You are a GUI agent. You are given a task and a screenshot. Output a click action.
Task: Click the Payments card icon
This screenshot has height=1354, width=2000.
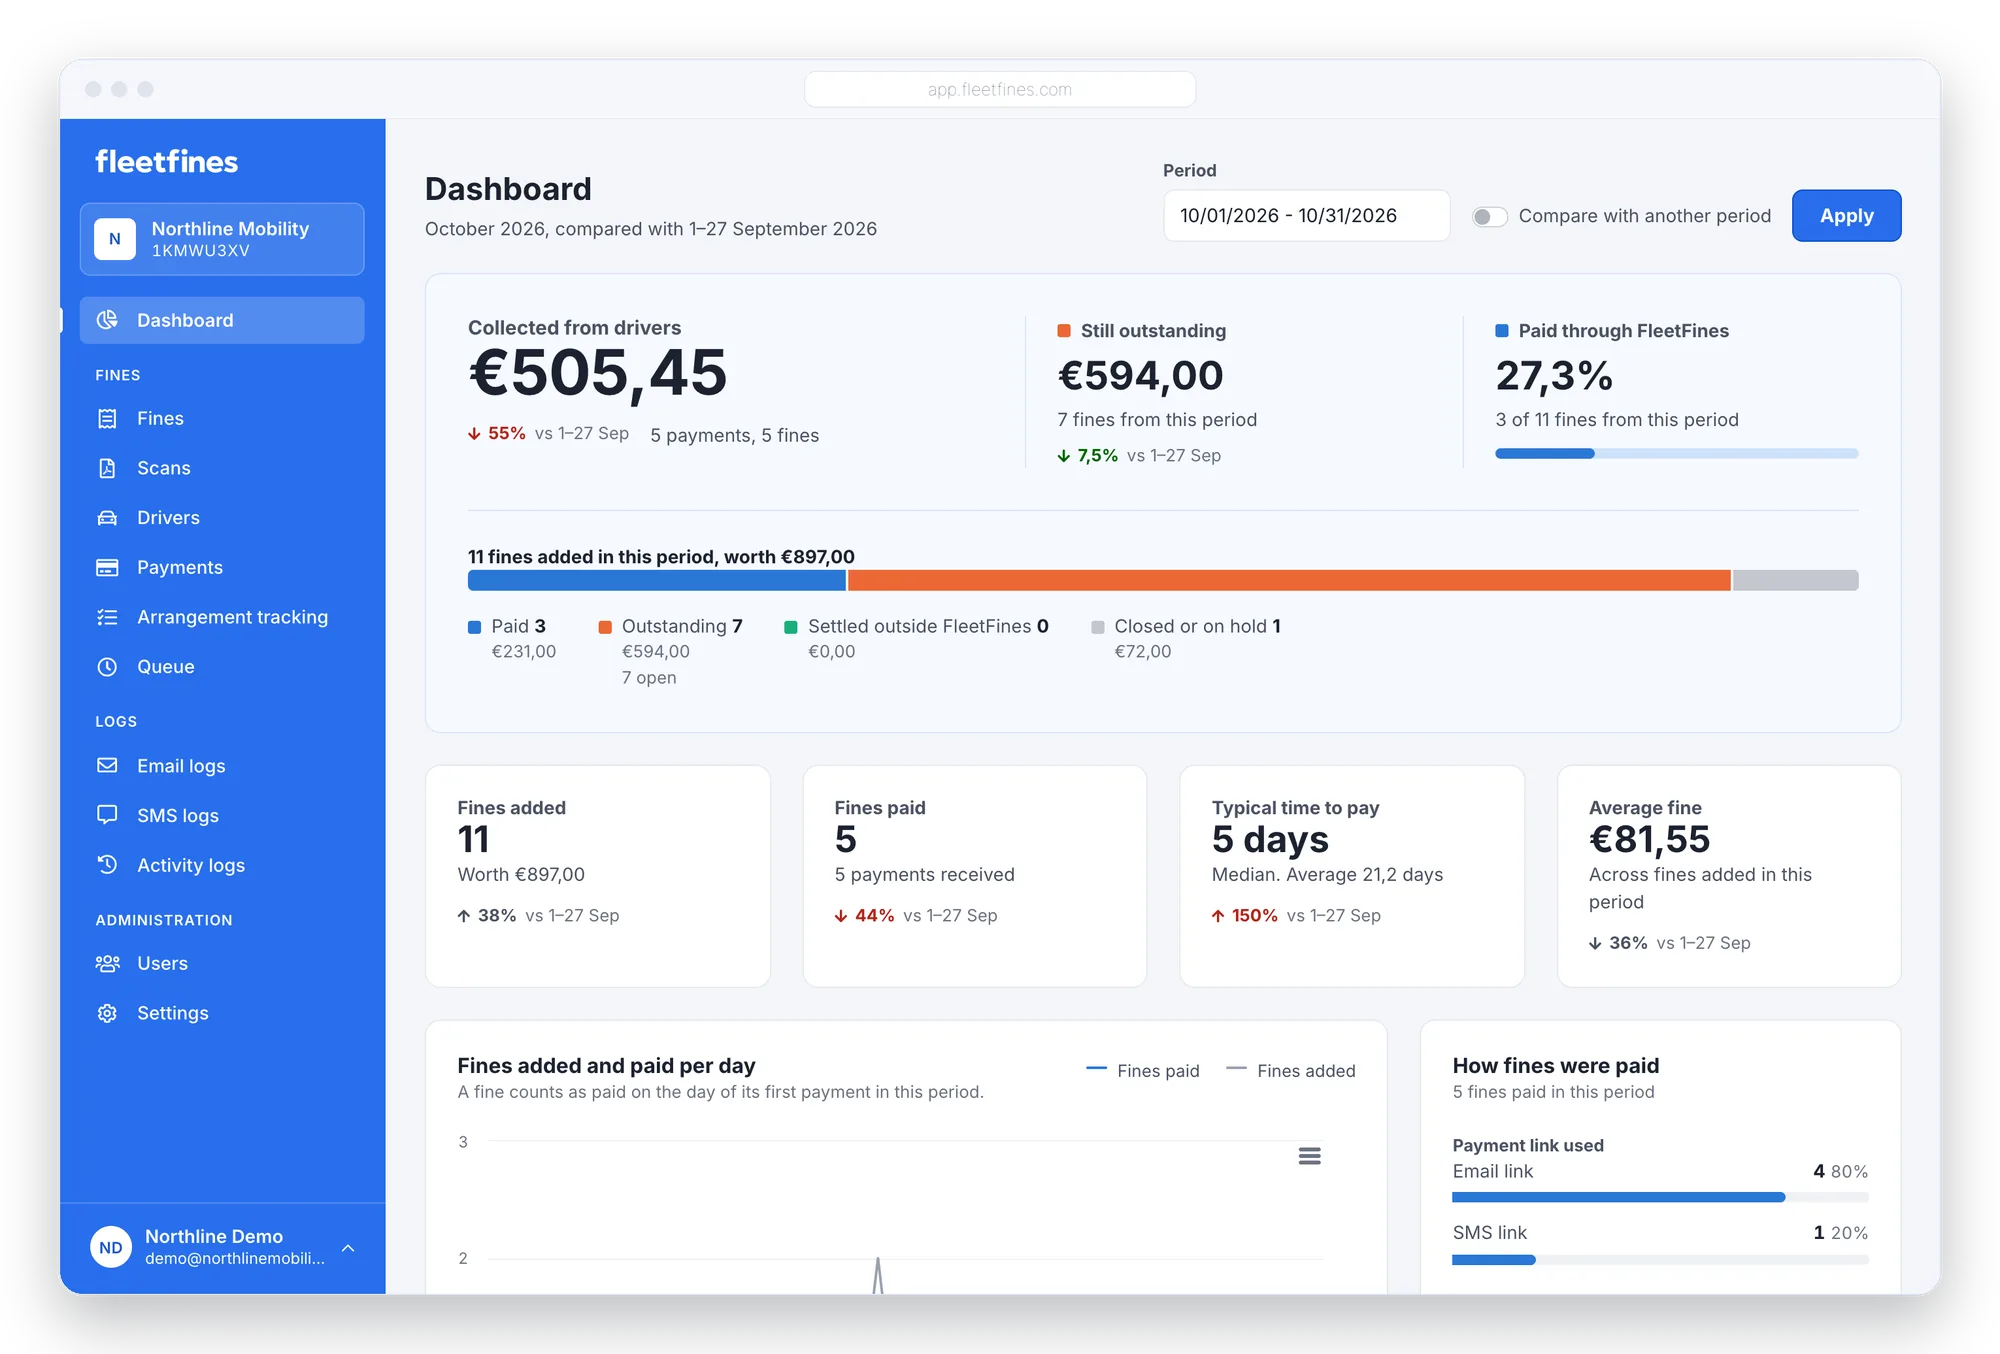(107, 567)
